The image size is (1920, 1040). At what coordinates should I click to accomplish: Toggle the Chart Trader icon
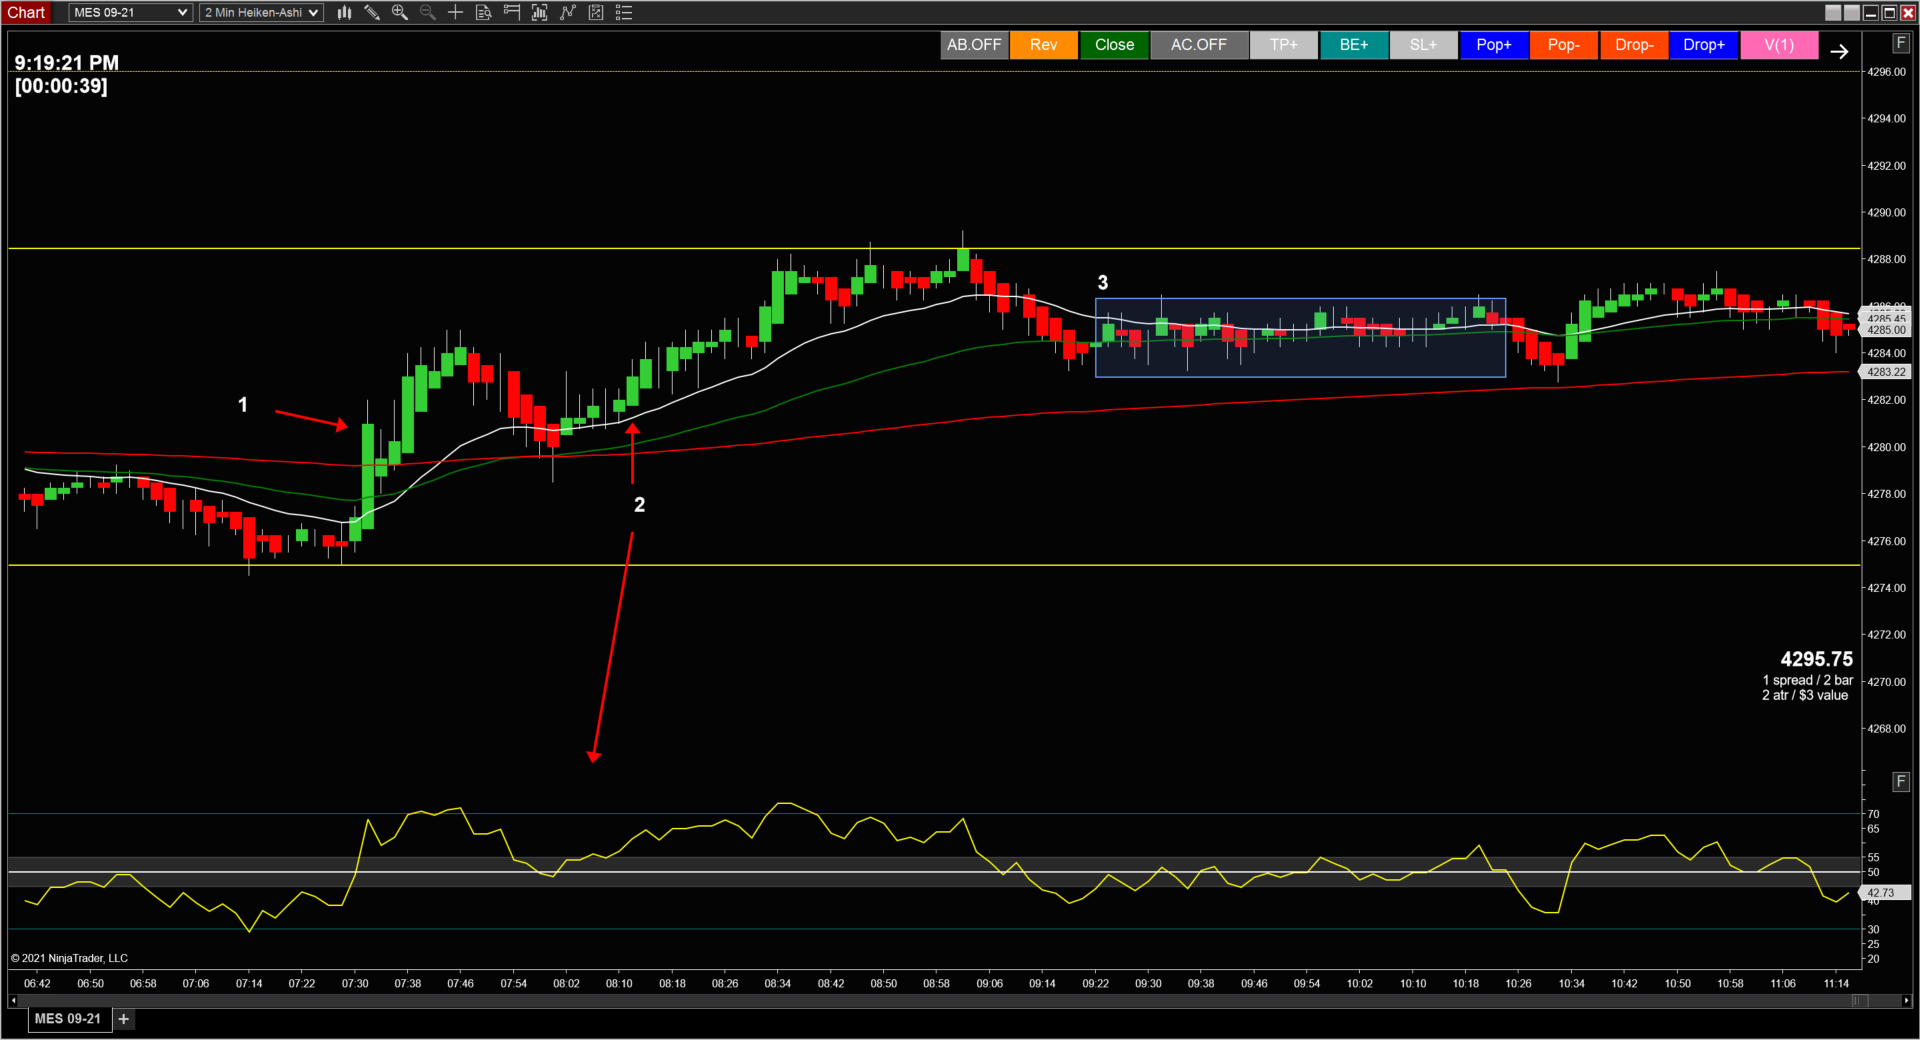(512, 13)
